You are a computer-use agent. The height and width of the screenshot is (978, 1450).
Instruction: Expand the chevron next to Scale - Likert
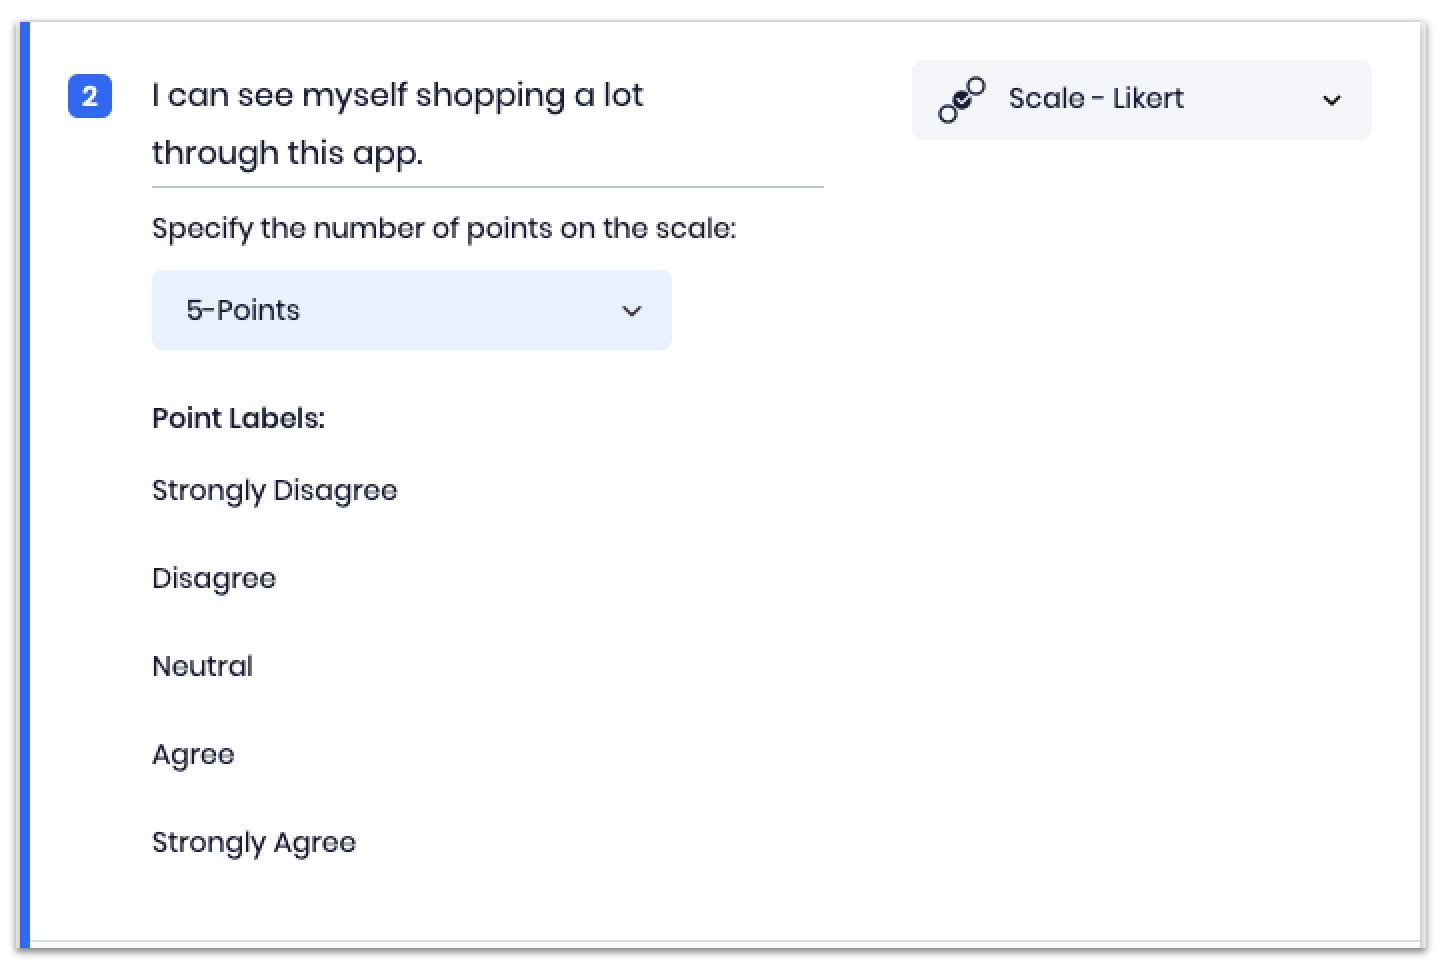1332,100
